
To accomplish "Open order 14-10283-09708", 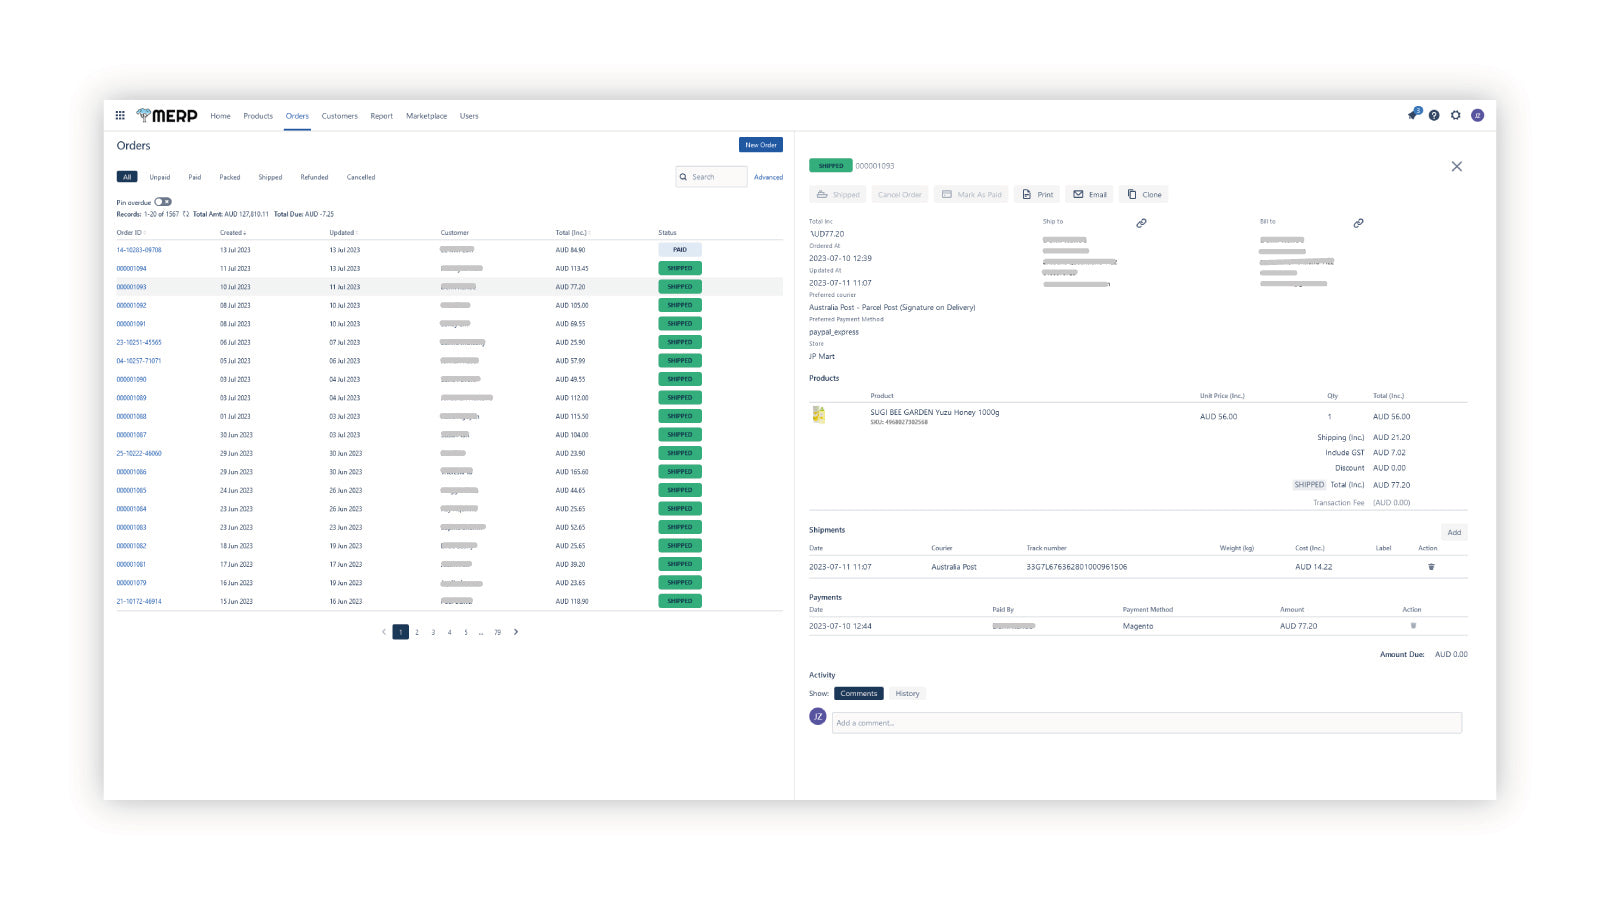I will coord(139,250).
